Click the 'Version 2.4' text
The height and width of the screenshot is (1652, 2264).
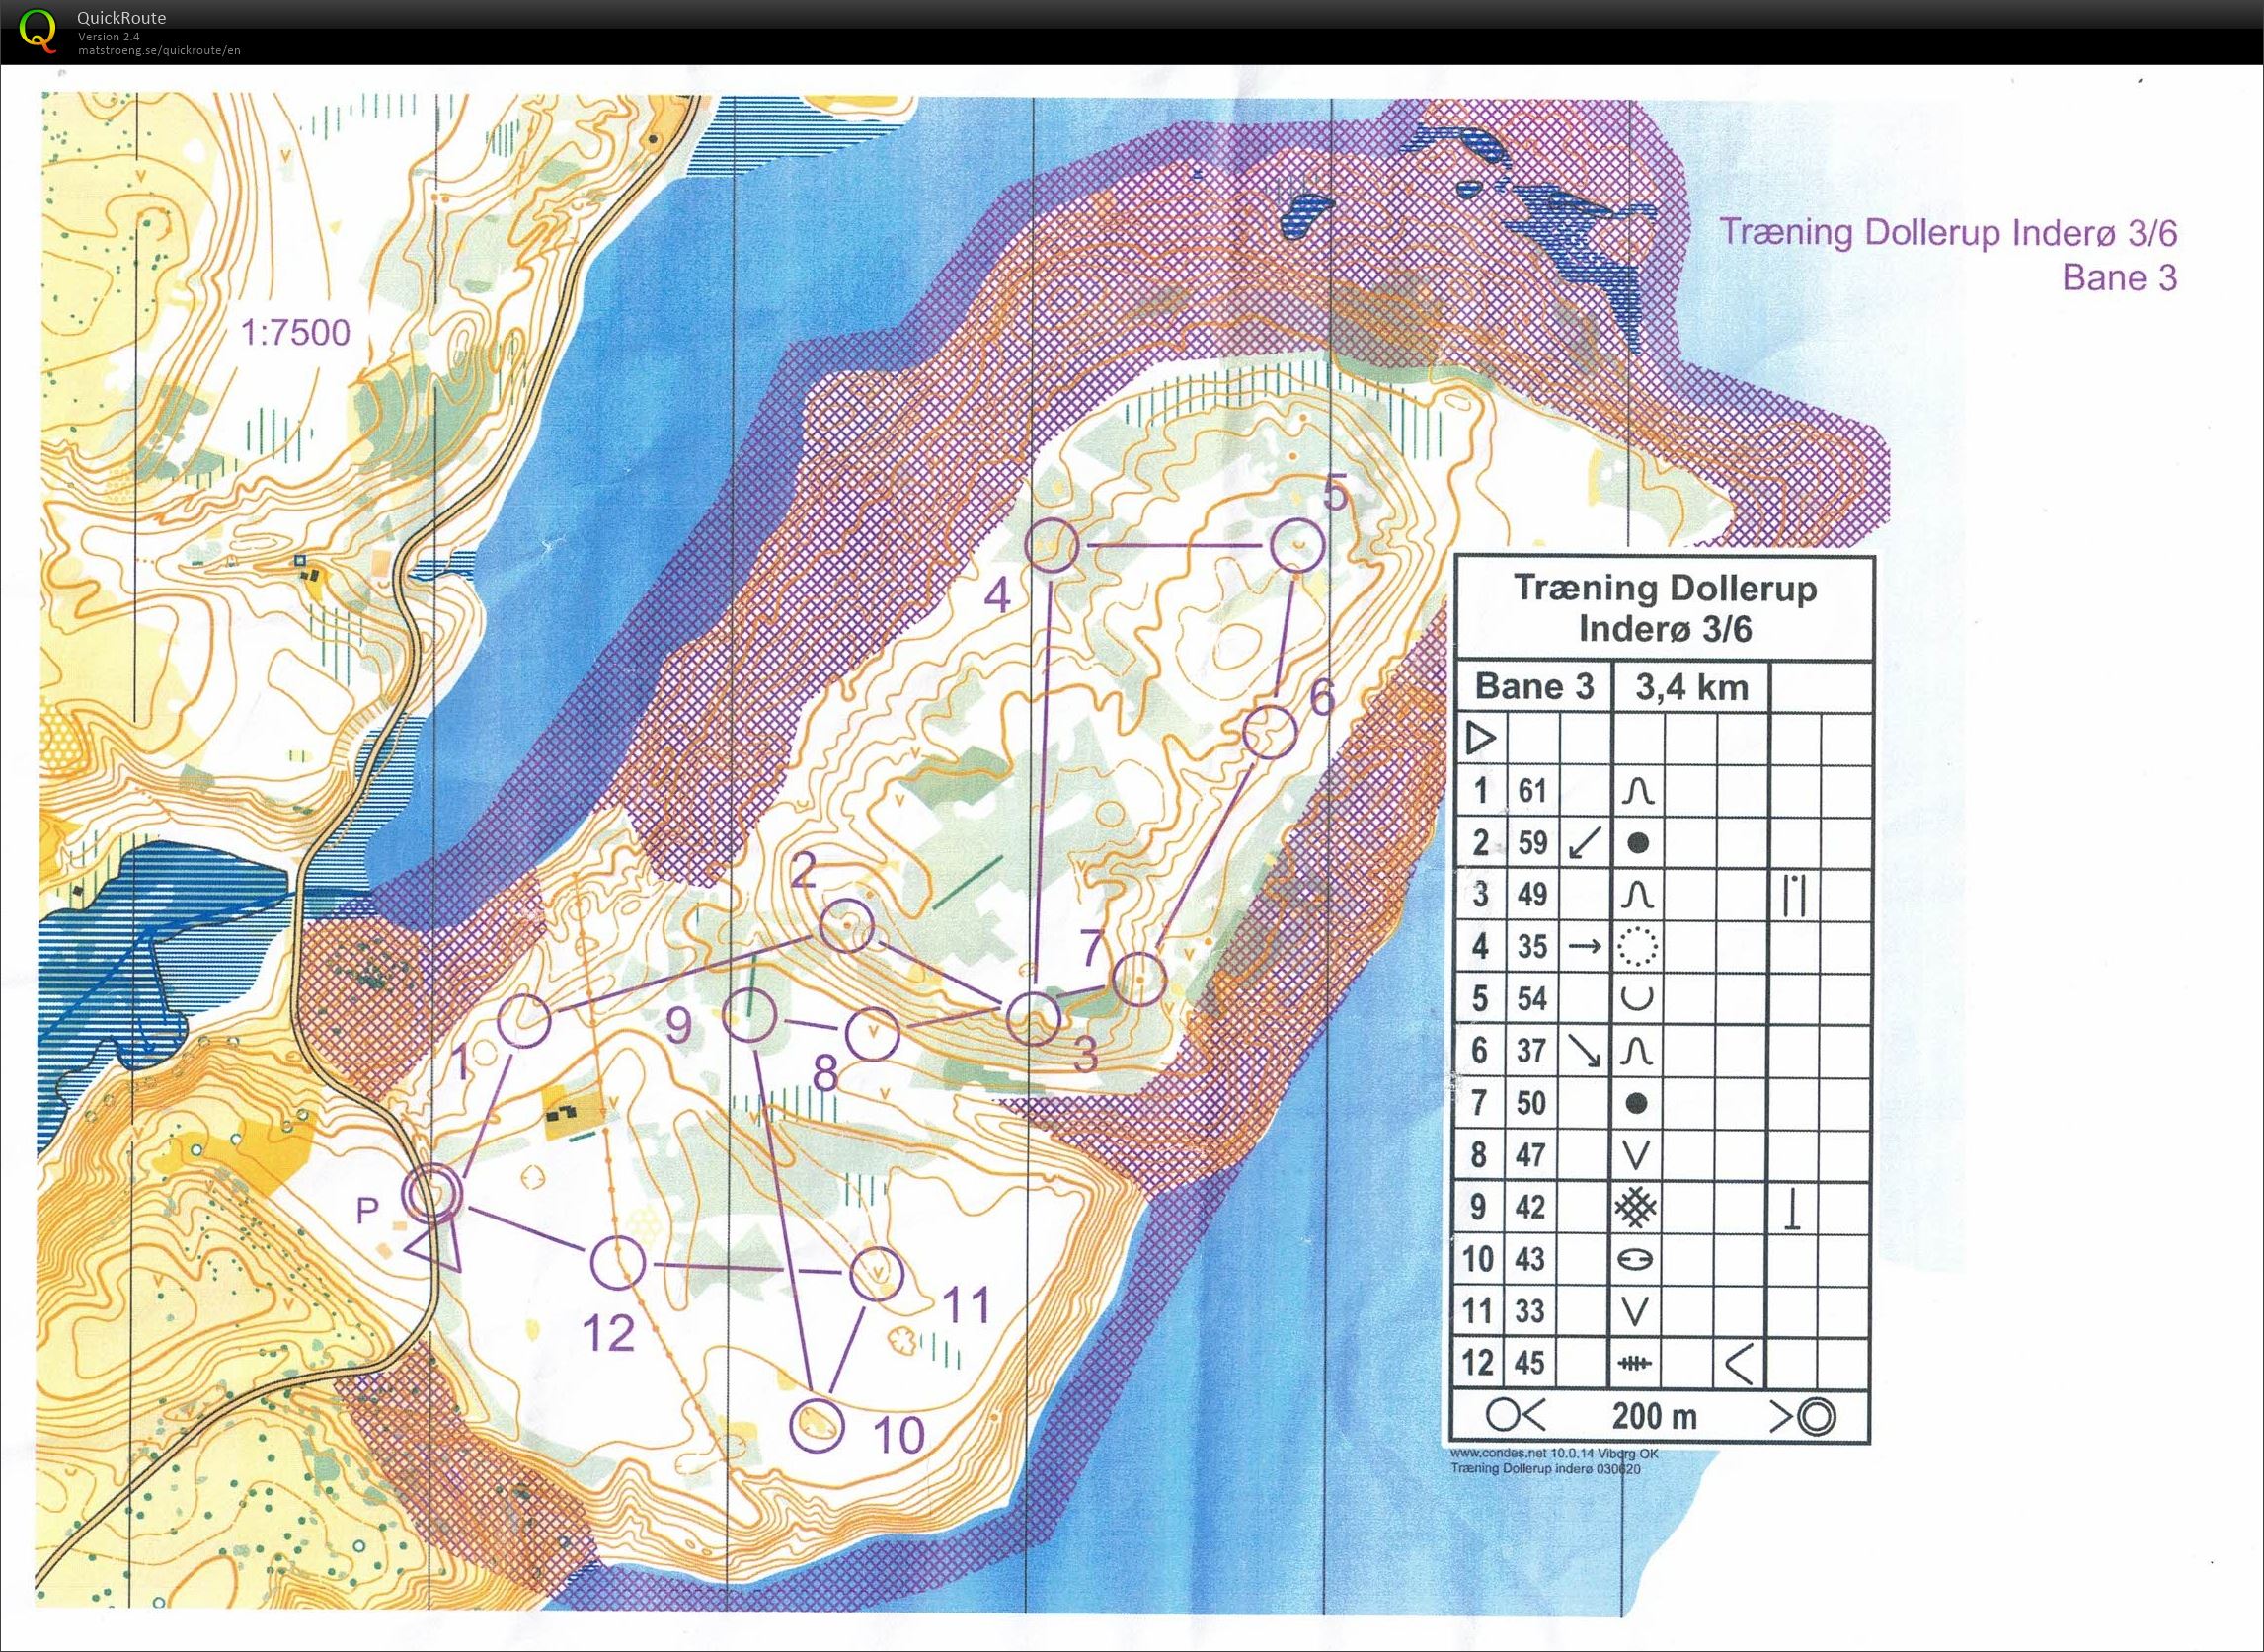coord(108,36)
